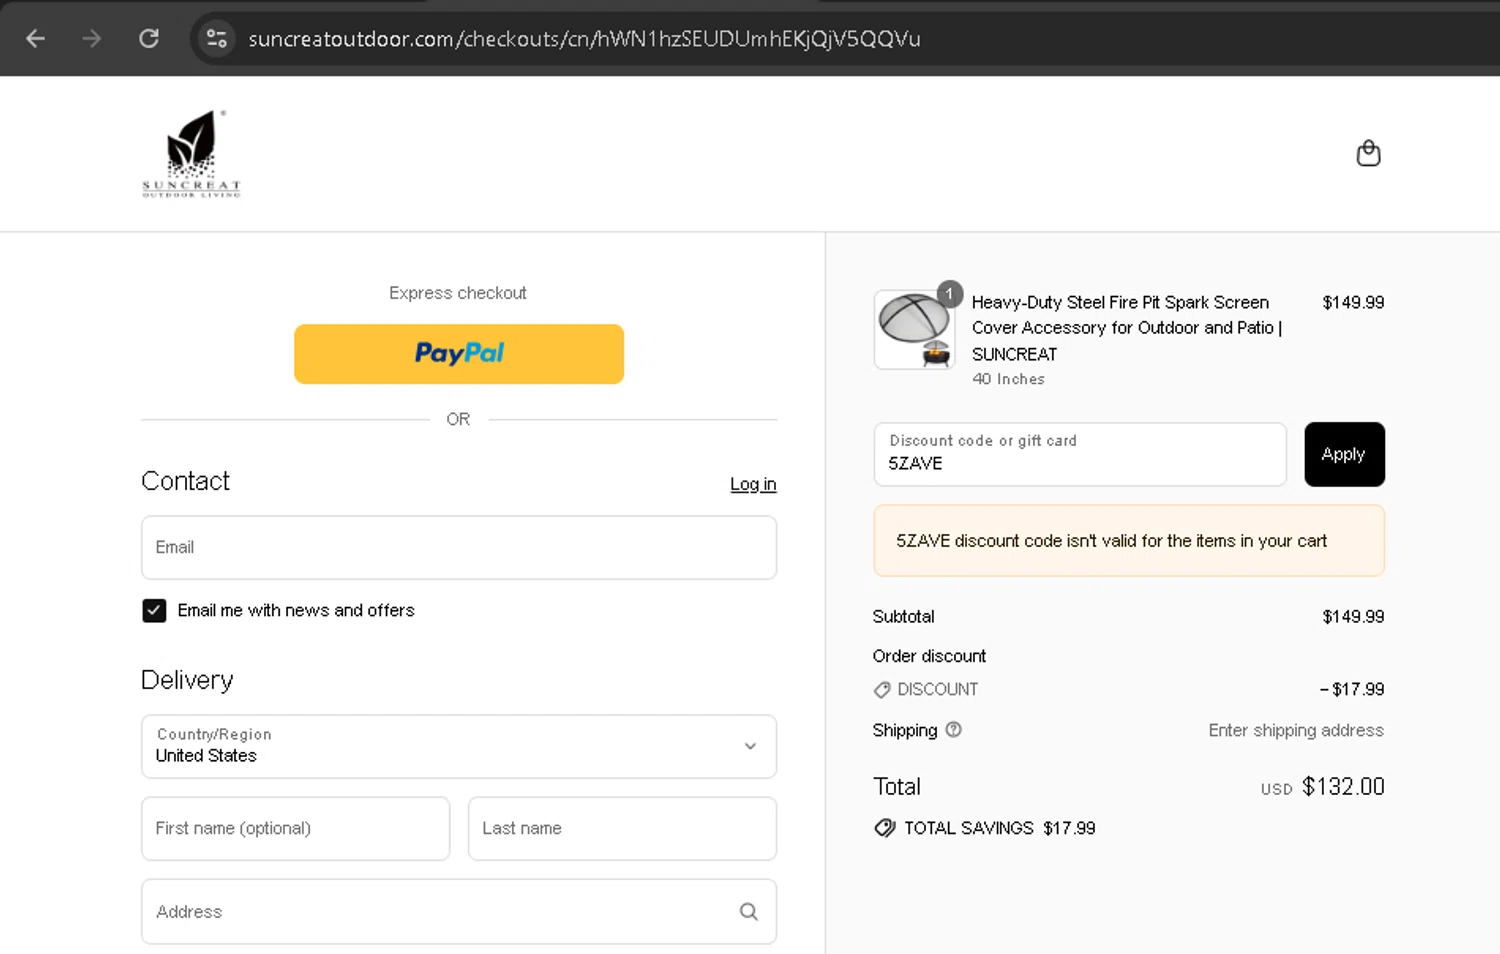Apply the discount code
The width and height of the screenshot is (1500, 954).
pyautogui.click(x=1344, y=454)
